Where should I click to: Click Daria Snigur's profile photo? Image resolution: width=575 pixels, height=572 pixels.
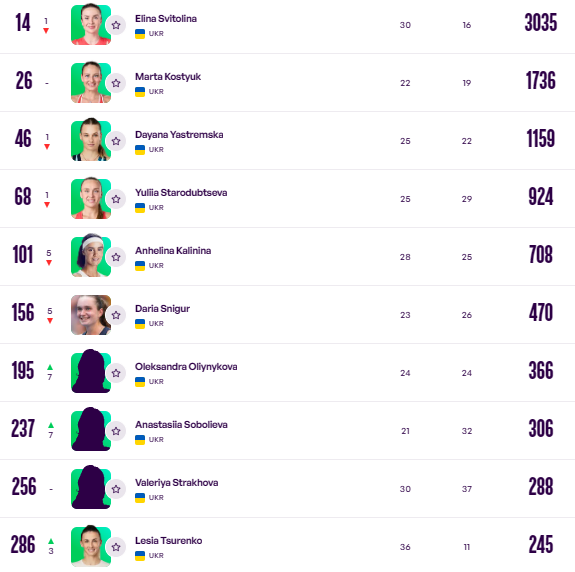pyautogui.click(x=91, y=315)
